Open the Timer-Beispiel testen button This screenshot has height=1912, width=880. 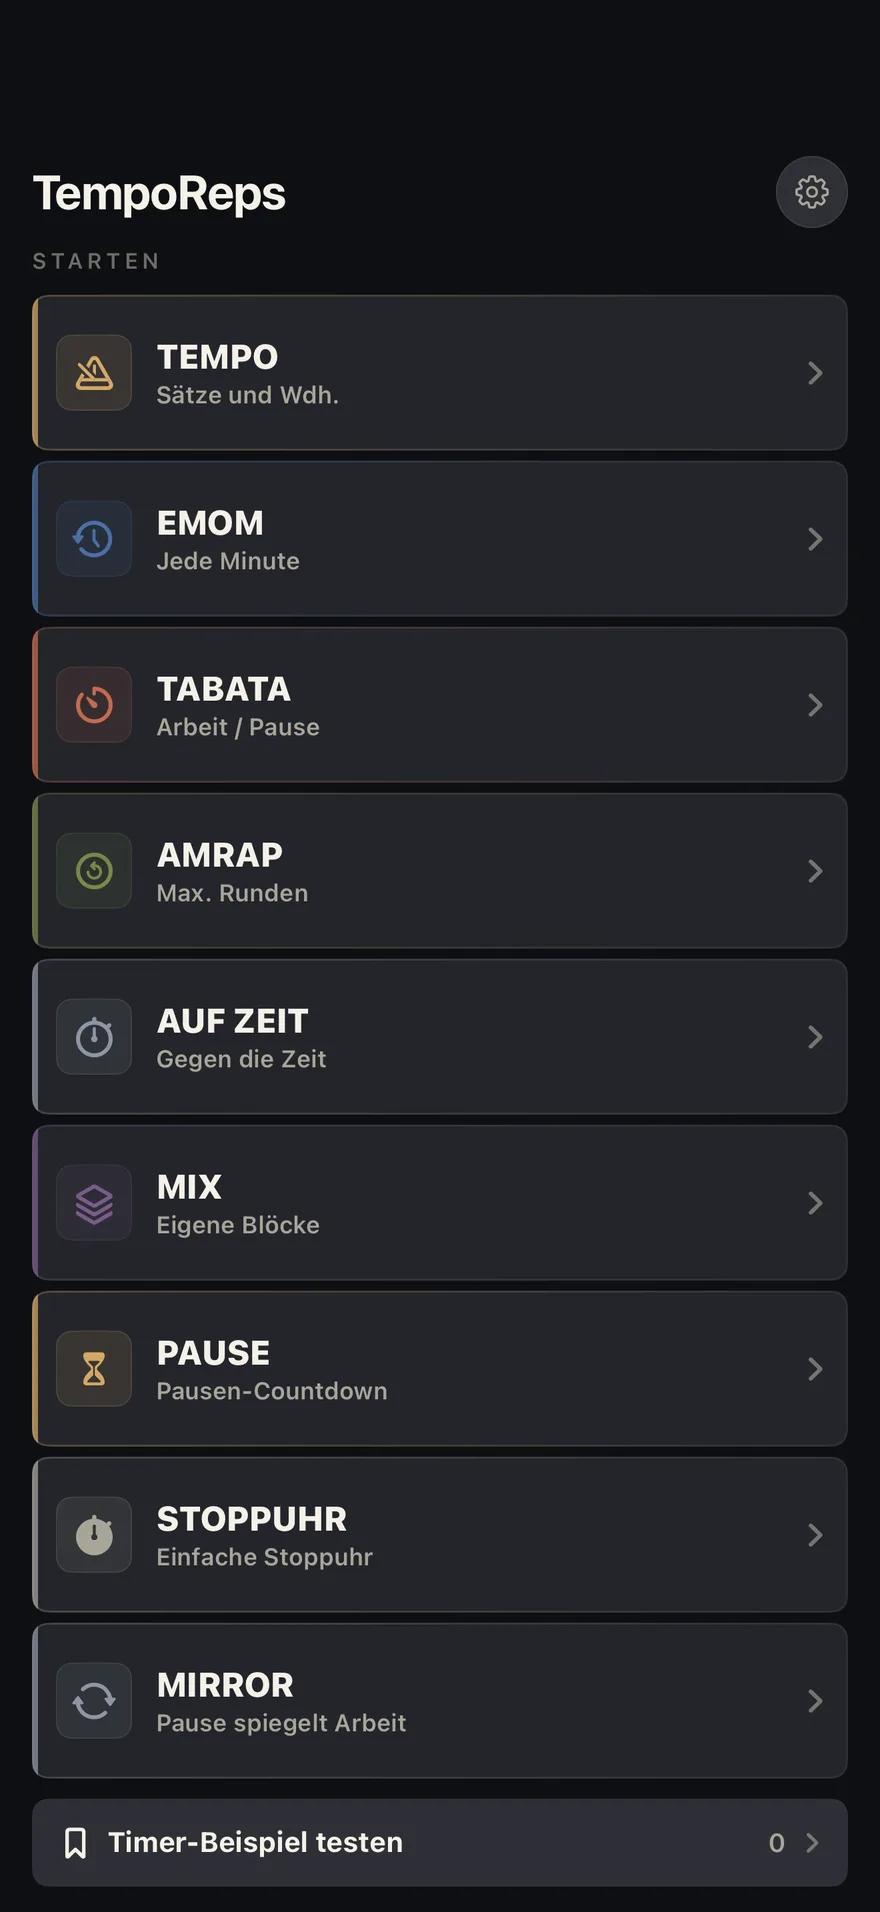click(x=440, y=1843)
